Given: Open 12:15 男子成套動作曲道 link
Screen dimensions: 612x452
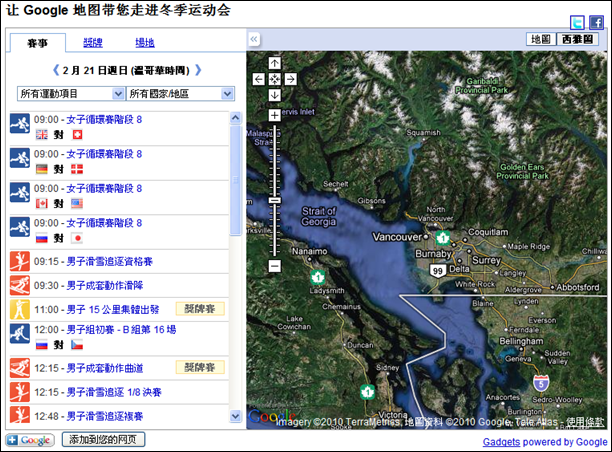Looking at the screenshot, I should coord(105,368).
